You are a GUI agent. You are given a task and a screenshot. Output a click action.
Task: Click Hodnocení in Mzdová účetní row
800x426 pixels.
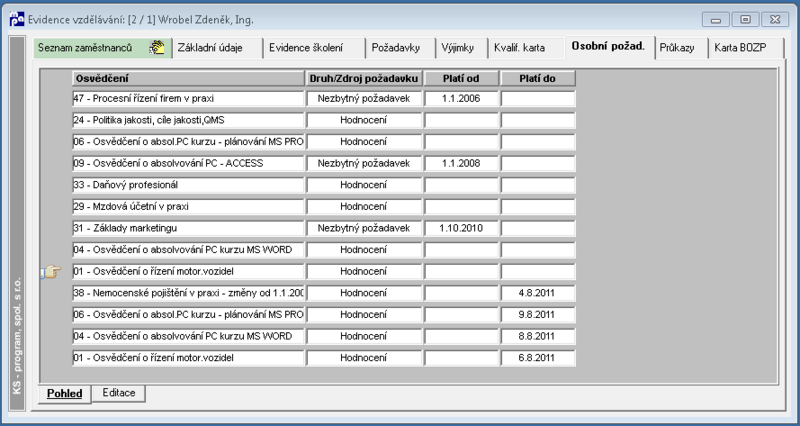(x=364, y=207)
